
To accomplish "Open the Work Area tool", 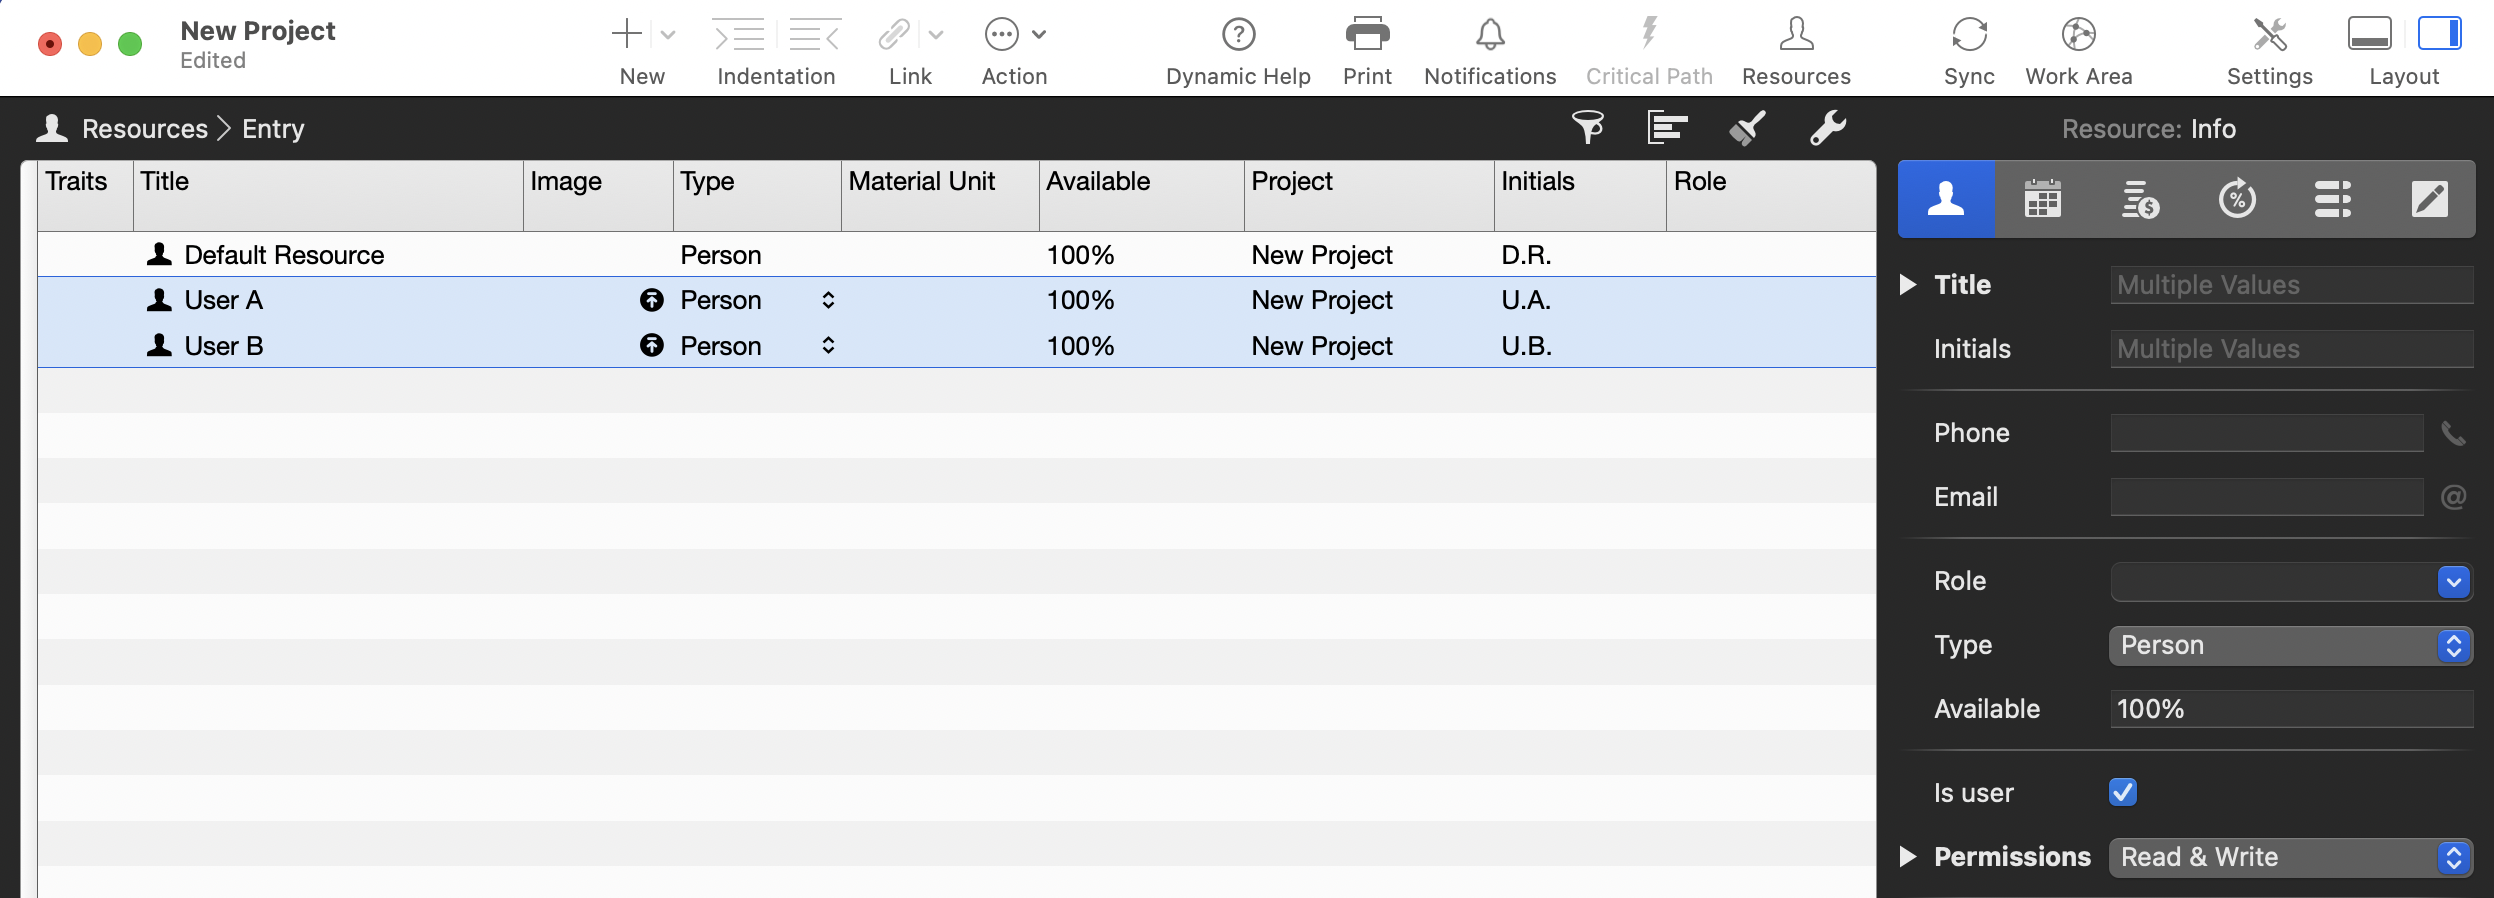I will click(2078, 35).
